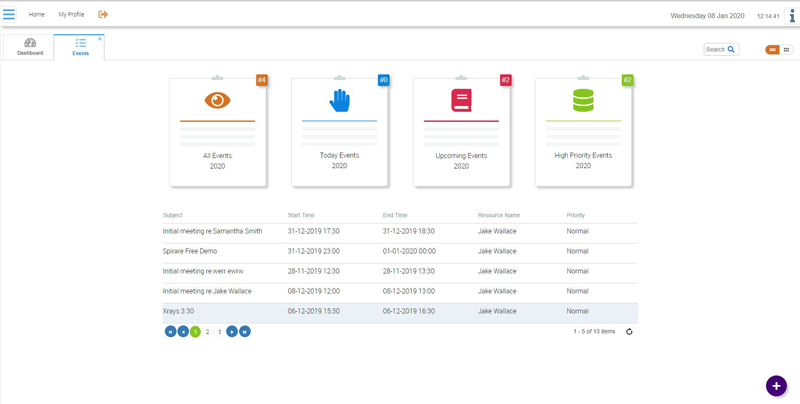
Task: Go to last page of events
Action: (x=245, y=332)
